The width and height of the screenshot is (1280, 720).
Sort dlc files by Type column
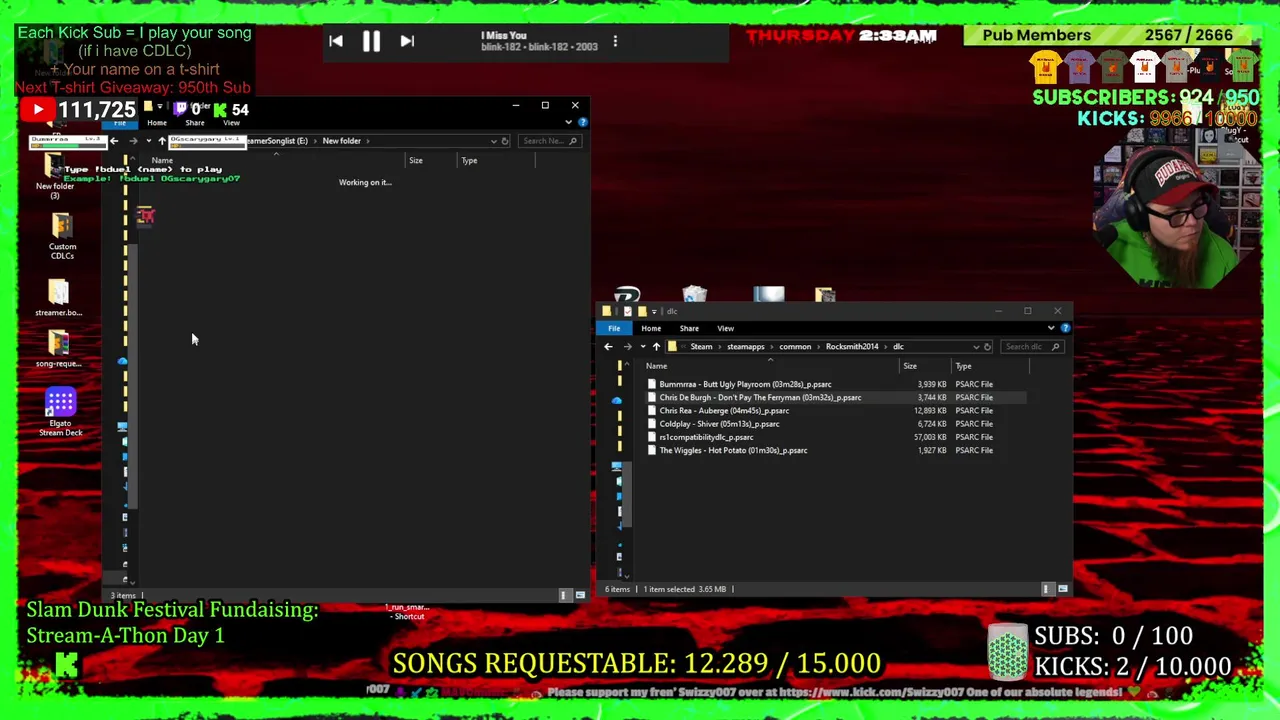point(963,366)
